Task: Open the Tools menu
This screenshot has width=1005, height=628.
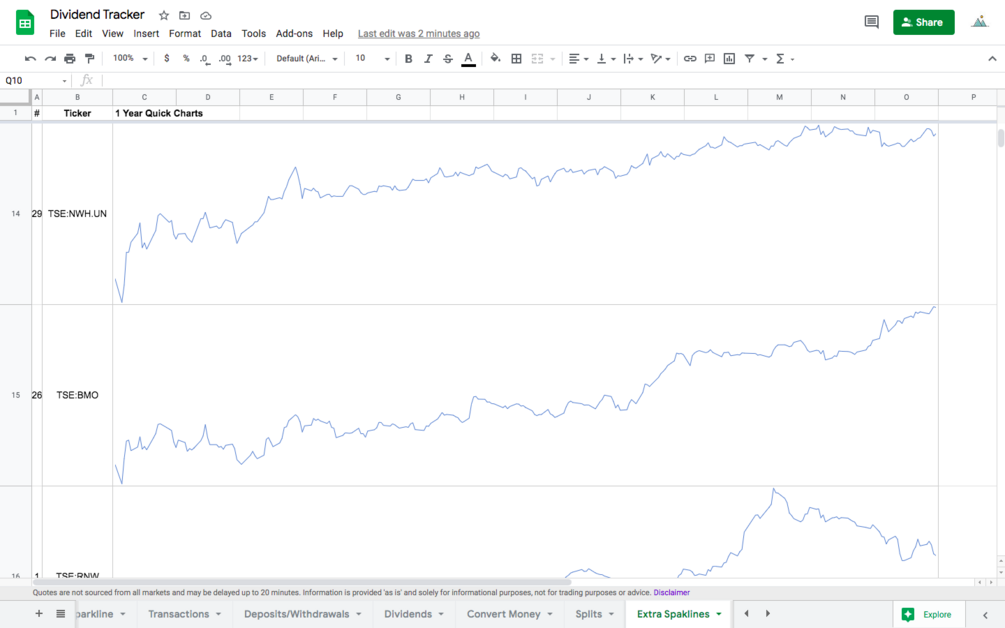Action: (x=253, y=33)
